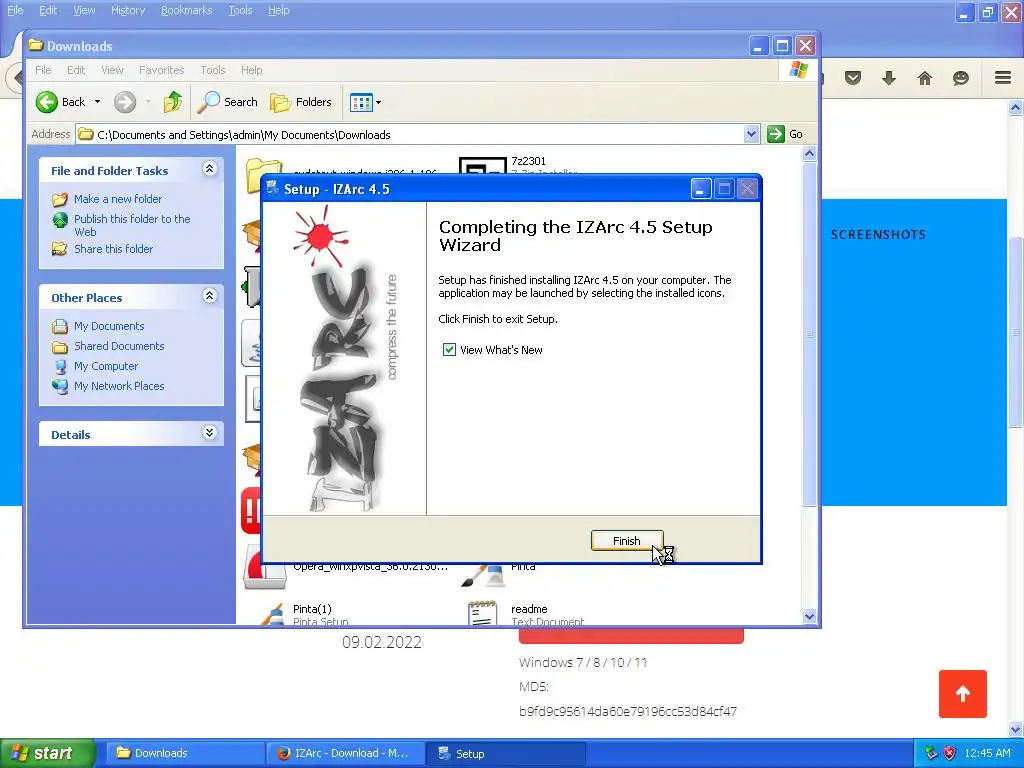Open Favorites menu in Downloads window
This screenshot has width=1024, height=768.
(x=161, y=70)
